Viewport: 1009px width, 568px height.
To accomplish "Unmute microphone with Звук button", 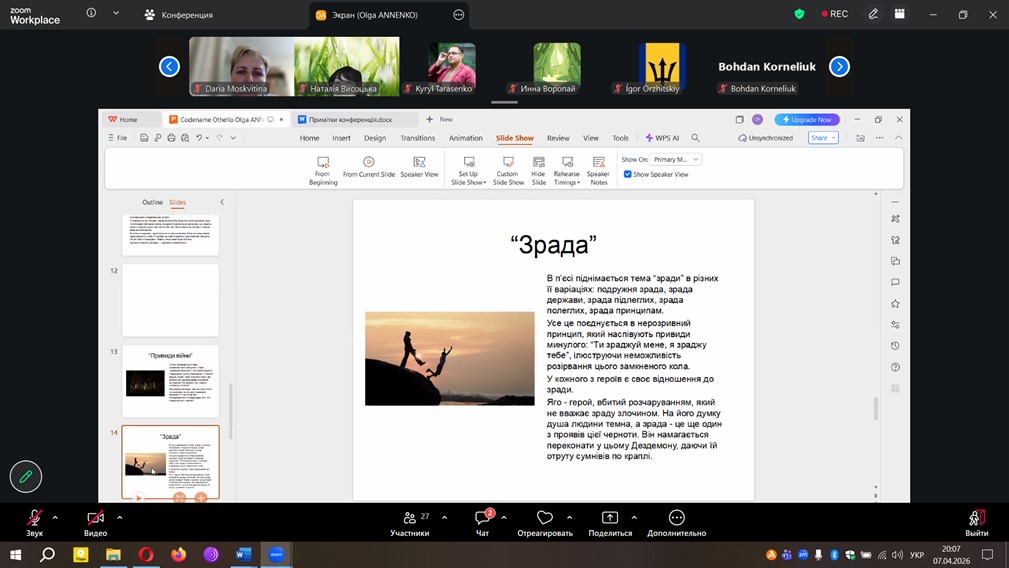I will pyautogui.click(x=35, y=518).
